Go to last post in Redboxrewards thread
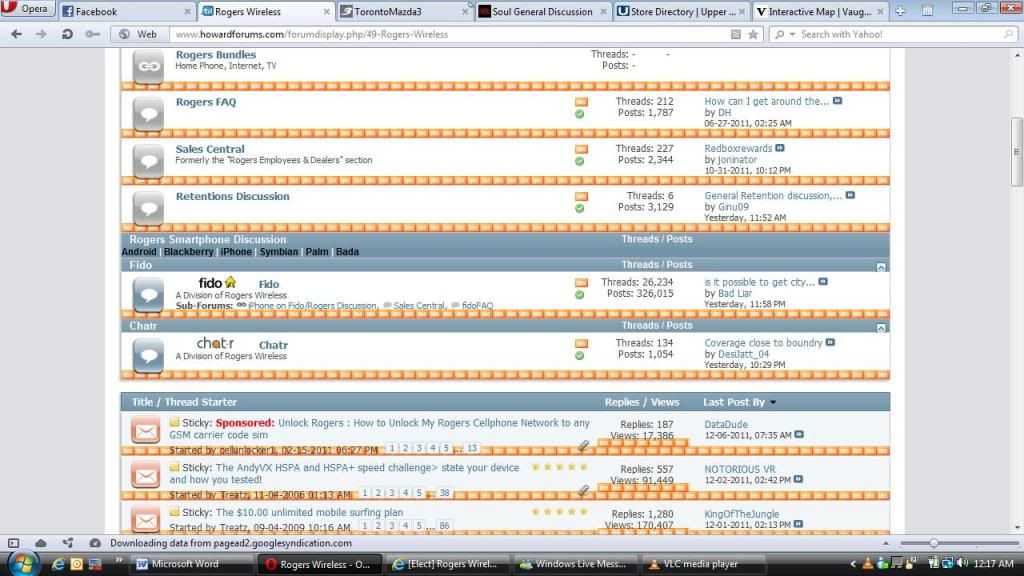The width and height of the screenshot is (1024, 576). [x=780, y=148]
